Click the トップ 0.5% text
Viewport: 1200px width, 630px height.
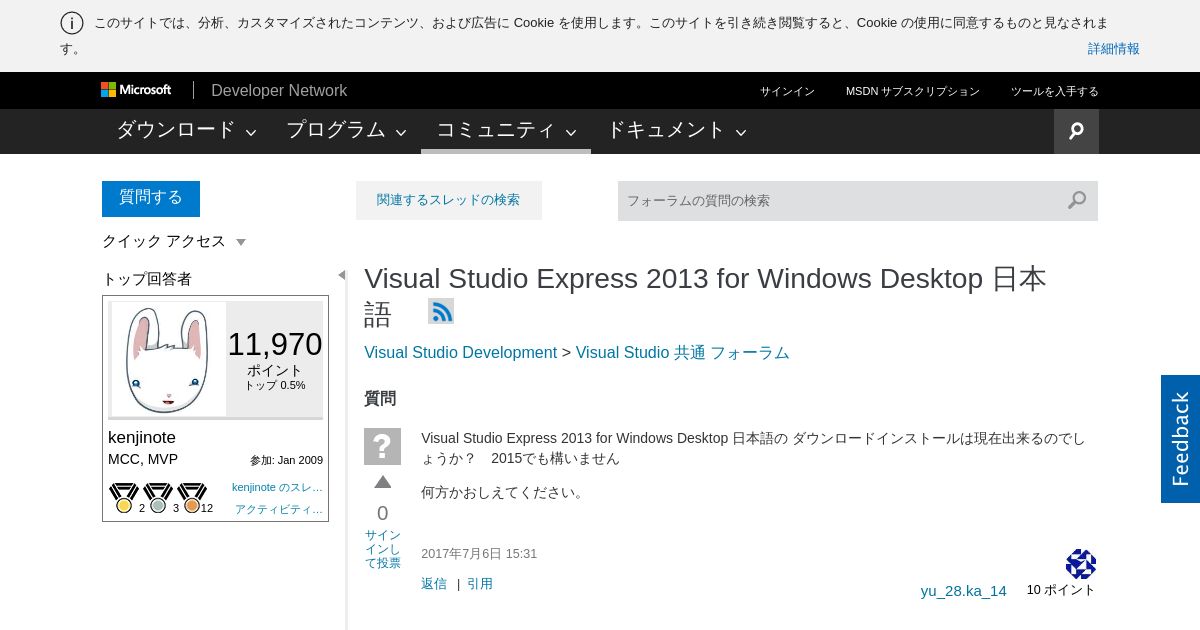275,385
